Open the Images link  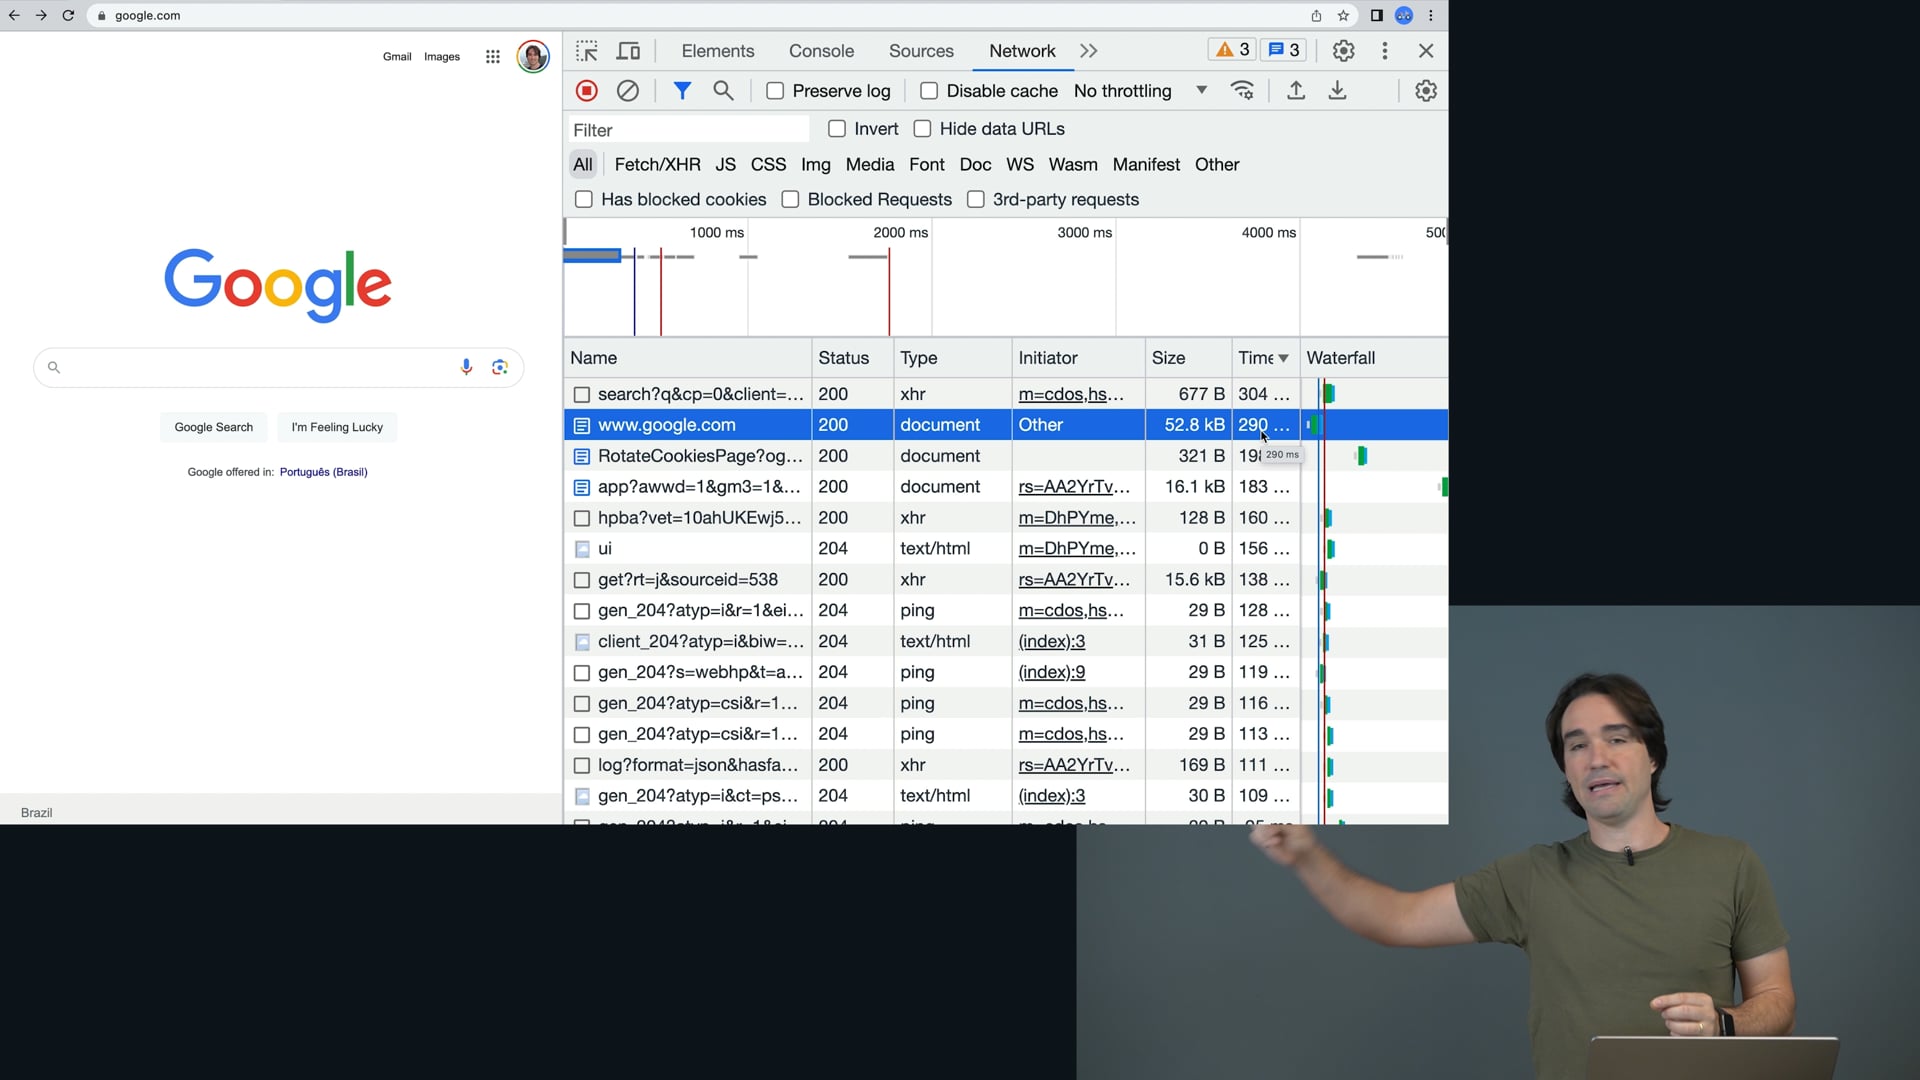point(442,57)
